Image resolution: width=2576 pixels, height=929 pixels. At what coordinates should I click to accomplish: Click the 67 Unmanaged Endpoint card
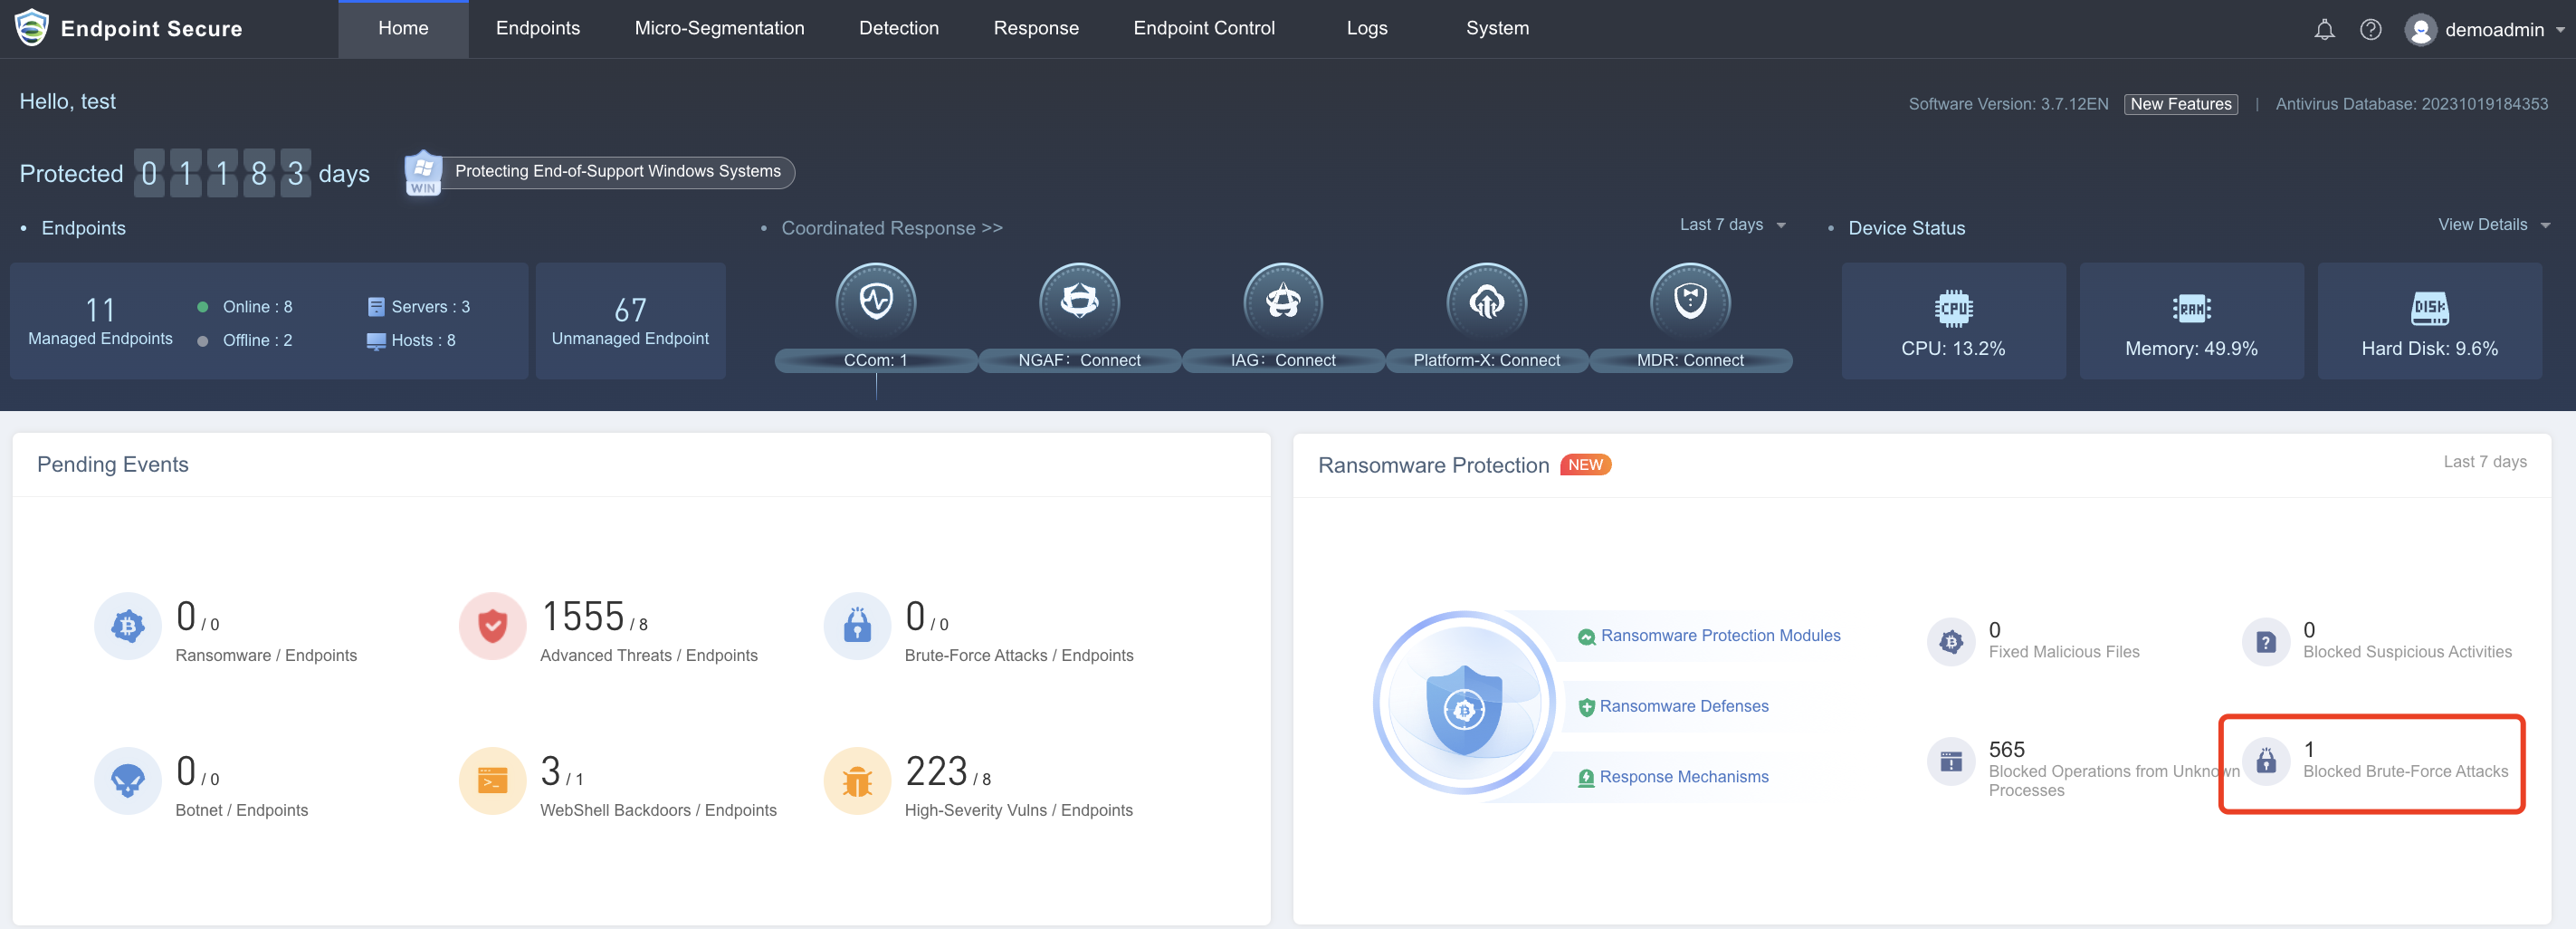click(630, 321)
